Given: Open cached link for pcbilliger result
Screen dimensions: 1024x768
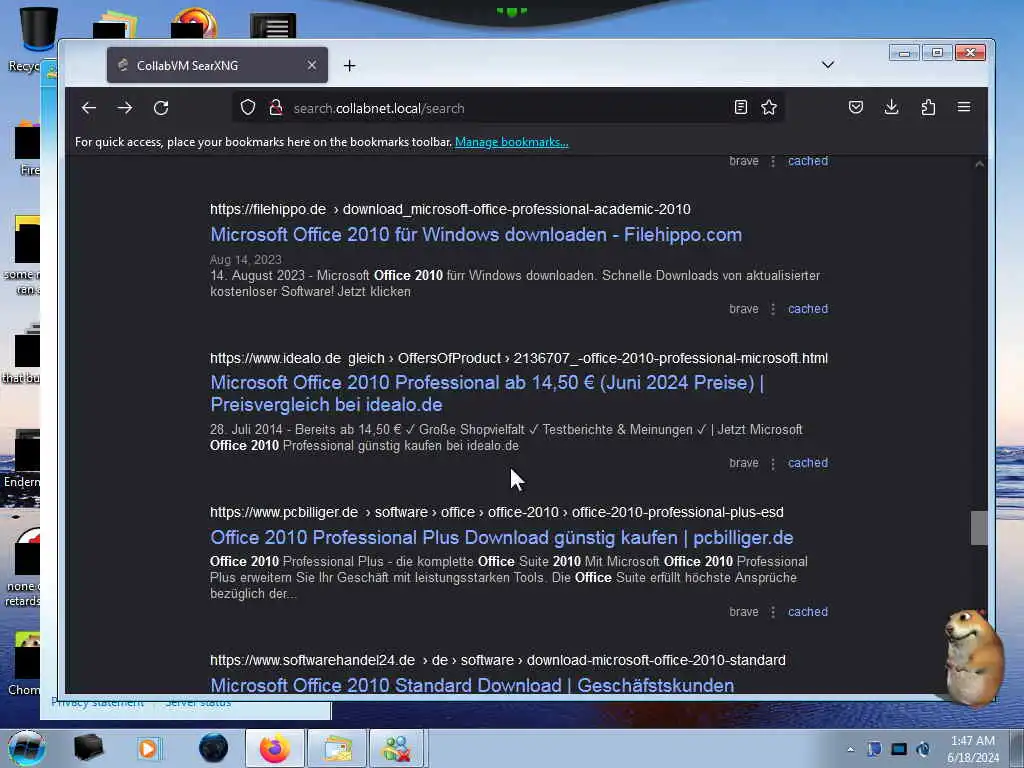Looking at the screenshot, I should tap(808, 612).
